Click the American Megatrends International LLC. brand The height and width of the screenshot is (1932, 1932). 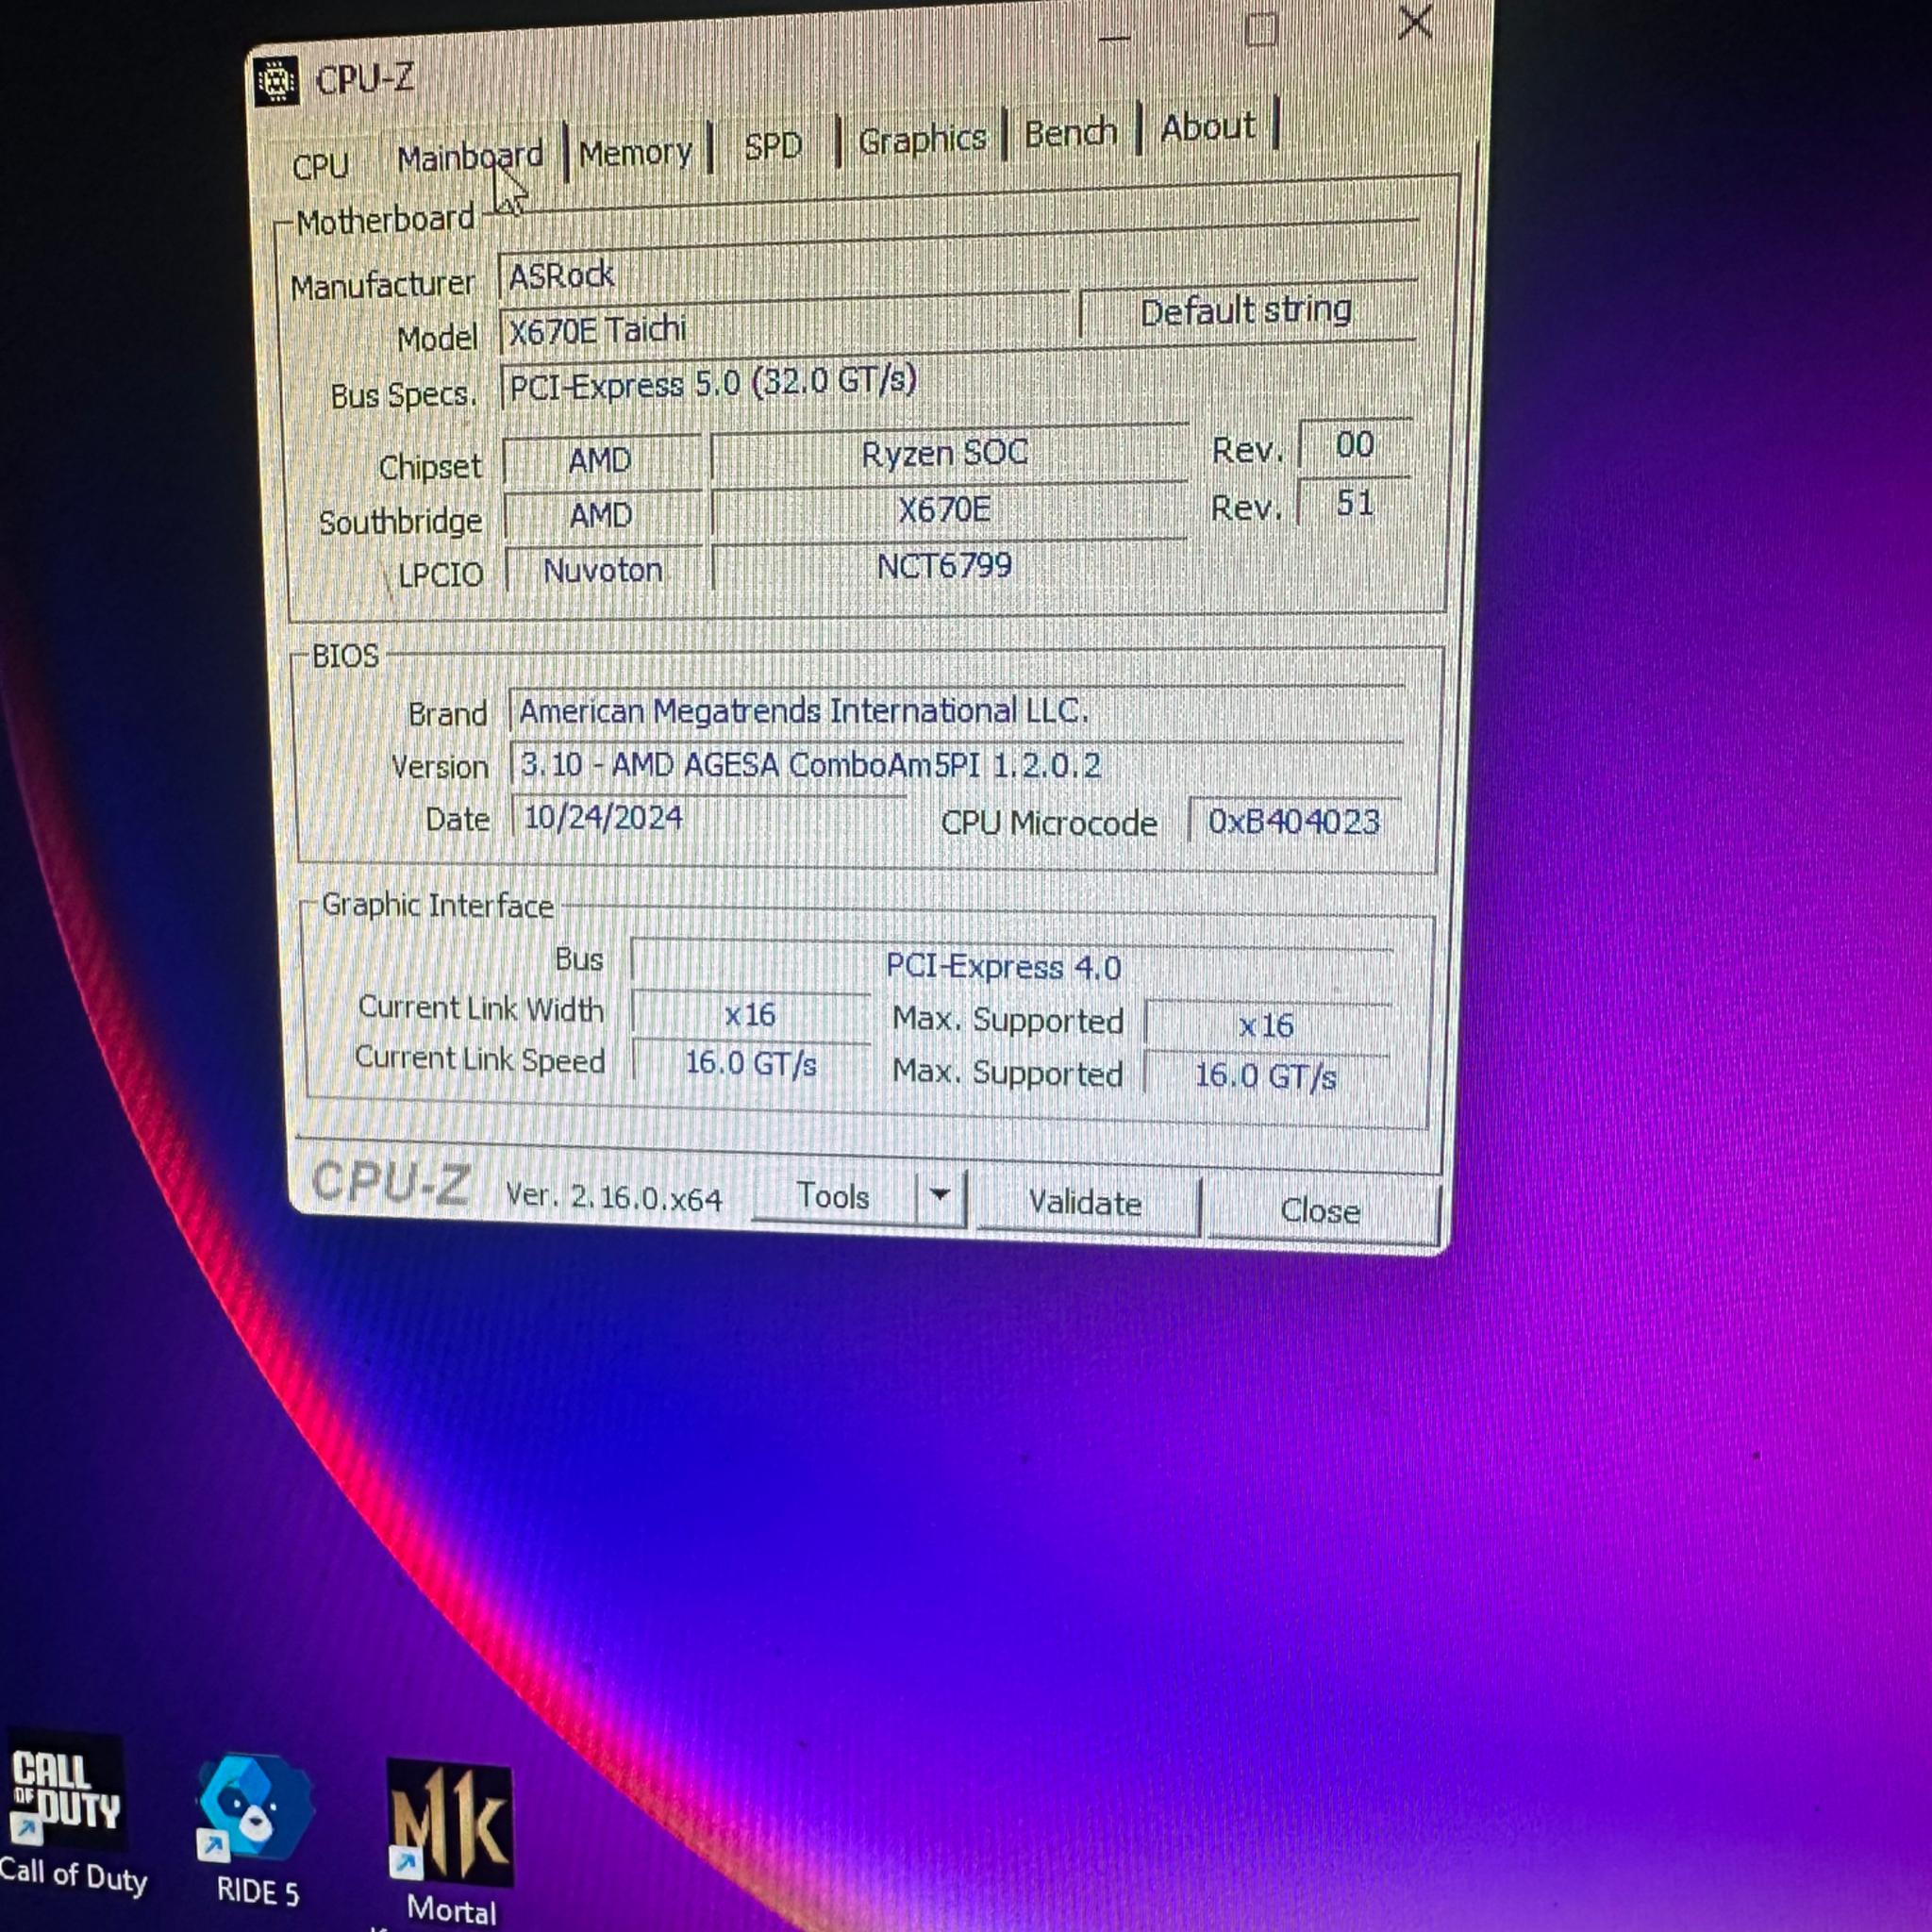(957, 711)
